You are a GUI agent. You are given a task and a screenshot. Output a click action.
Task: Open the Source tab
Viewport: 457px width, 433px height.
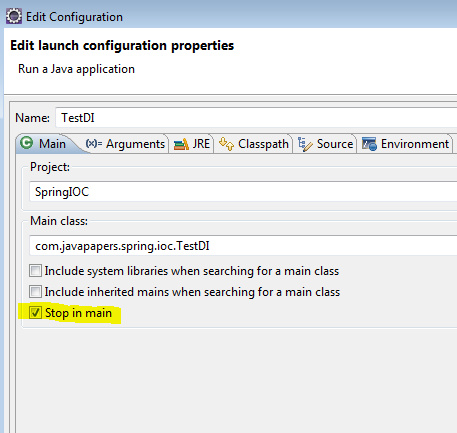[x=325, y=144]
